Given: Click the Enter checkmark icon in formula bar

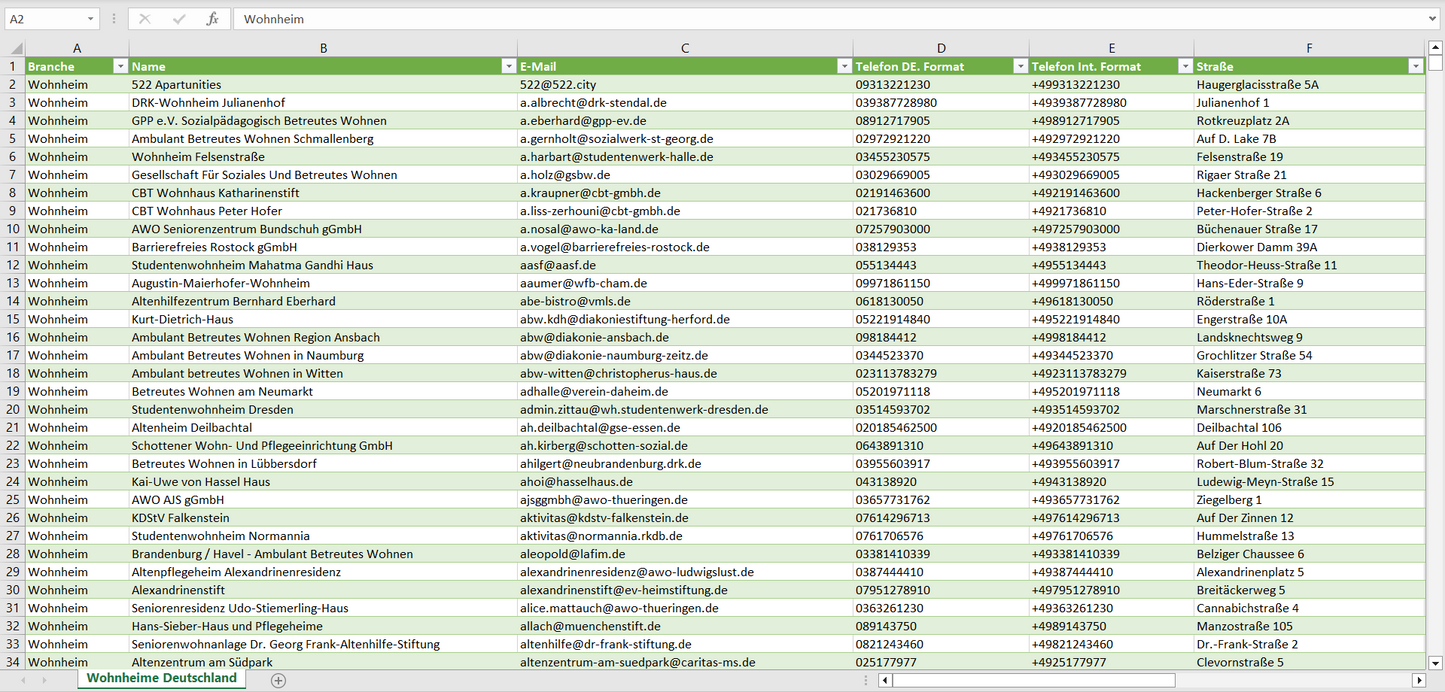Looking at the screenshot, I should click(179, 19).
